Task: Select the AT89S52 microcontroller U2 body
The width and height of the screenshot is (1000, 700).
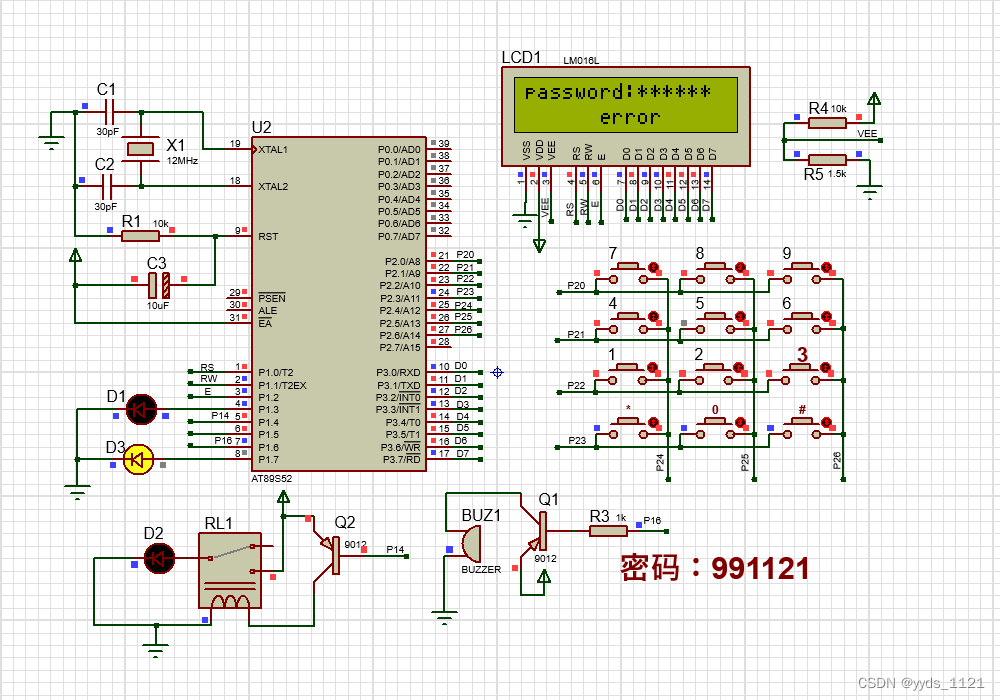Action: [339, 303]
